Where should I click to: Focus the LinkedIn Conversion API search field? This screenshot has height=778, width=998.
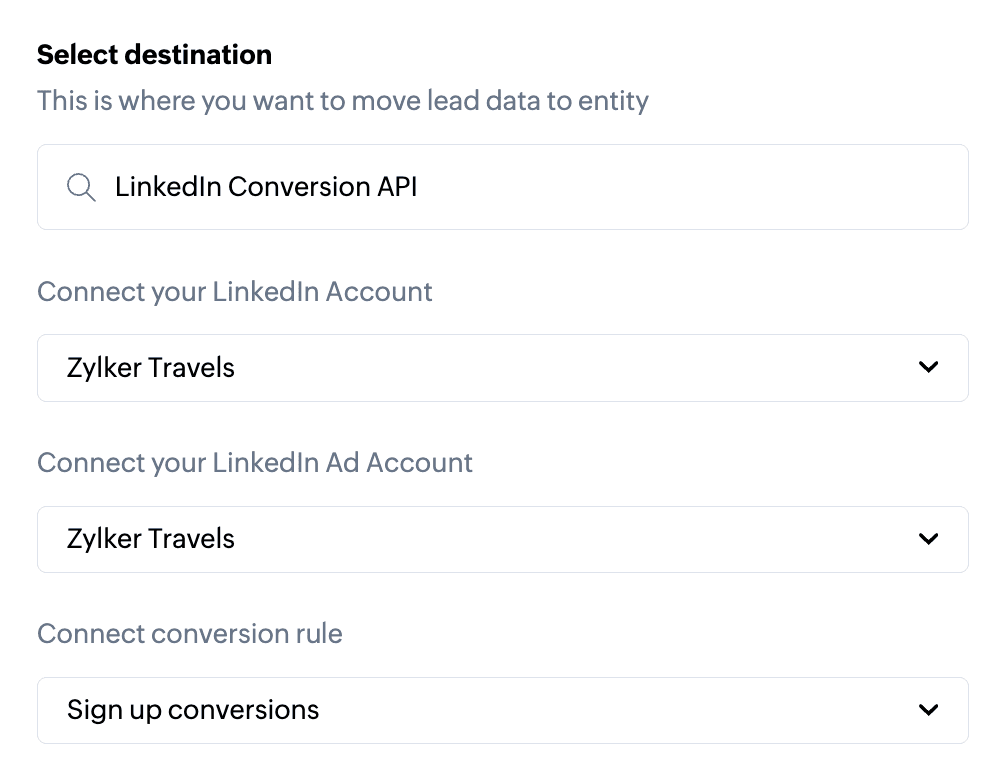click(502, 187)
